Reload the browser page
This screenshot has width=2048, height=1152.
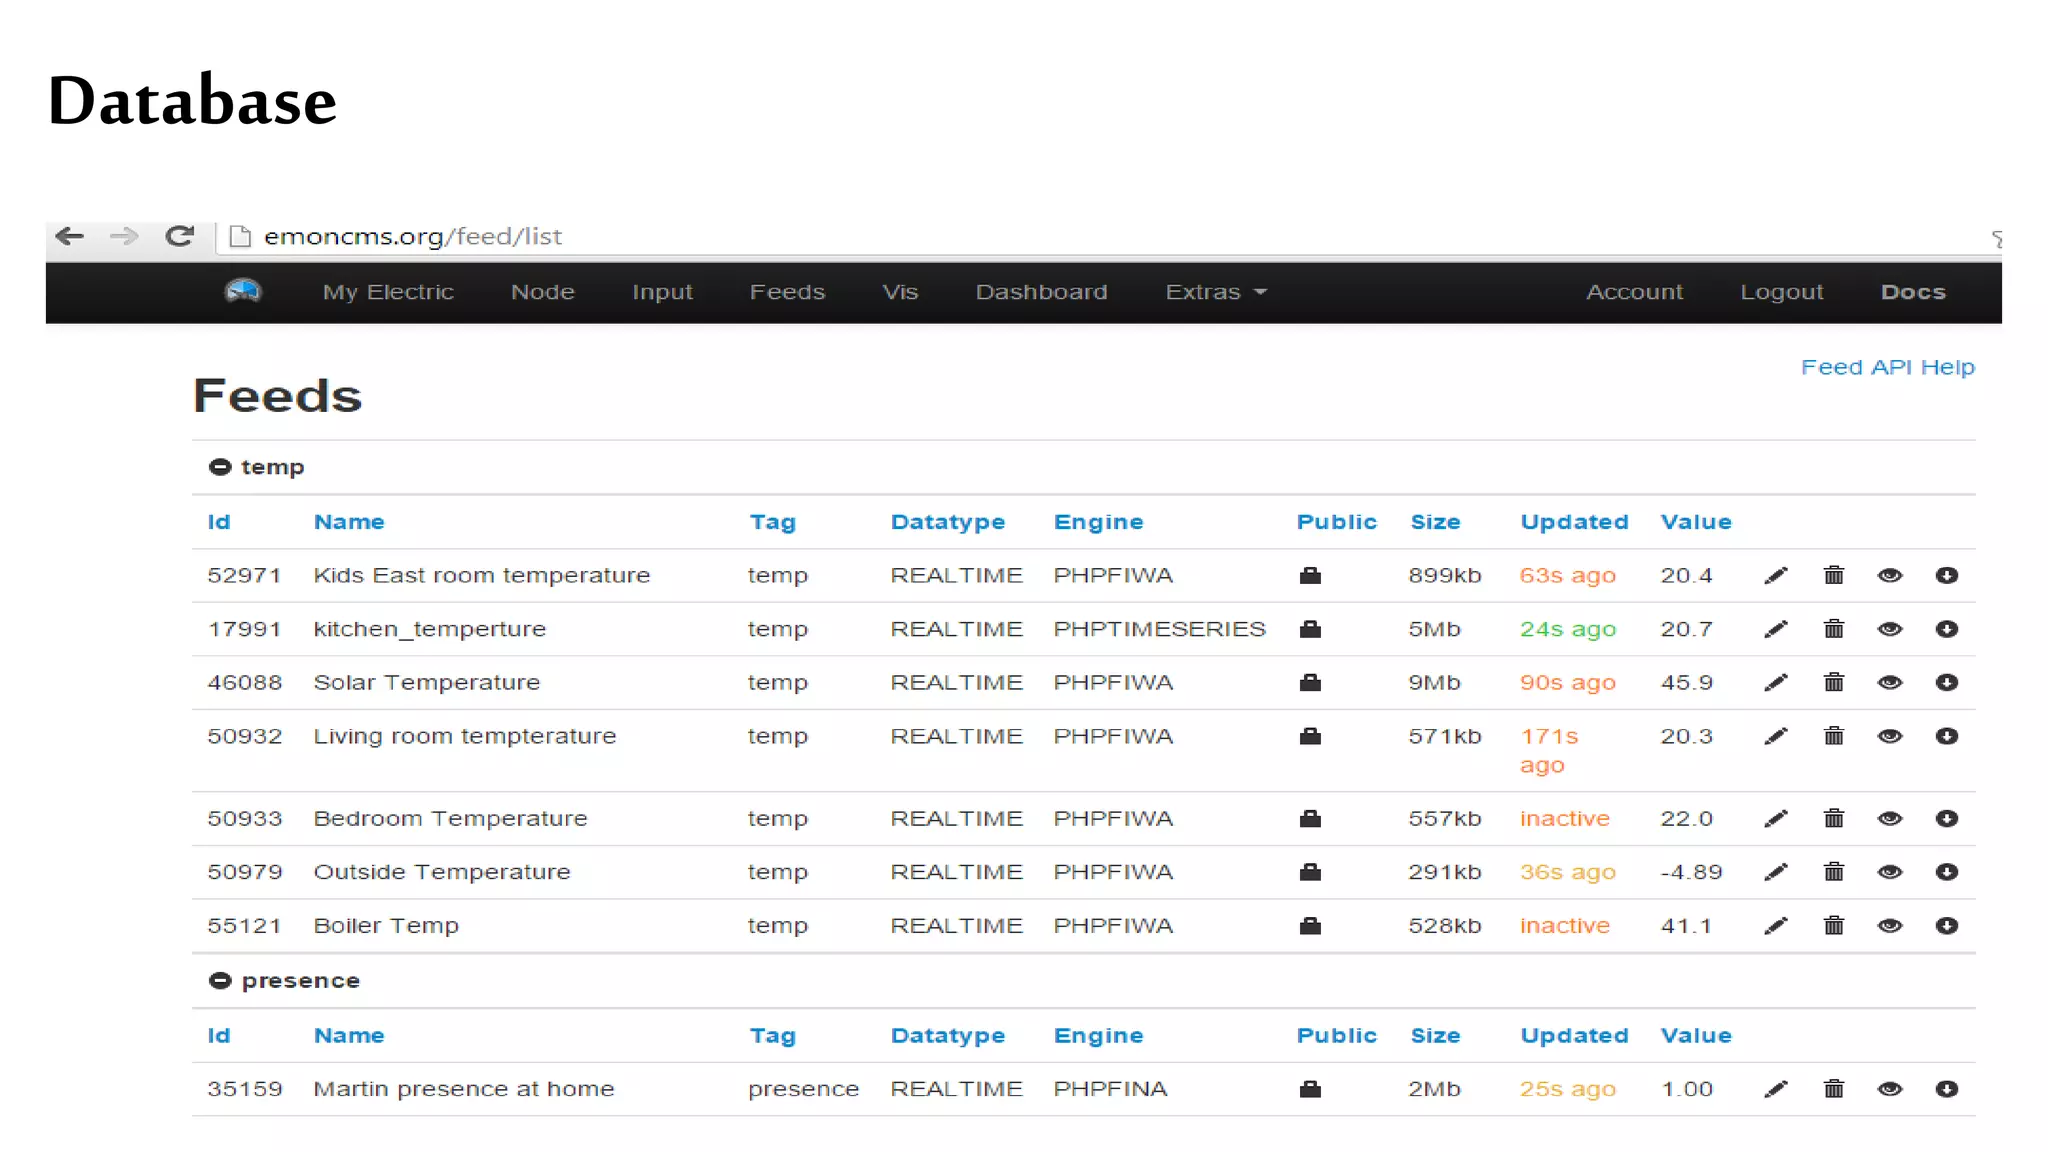[x=180, y=236]
